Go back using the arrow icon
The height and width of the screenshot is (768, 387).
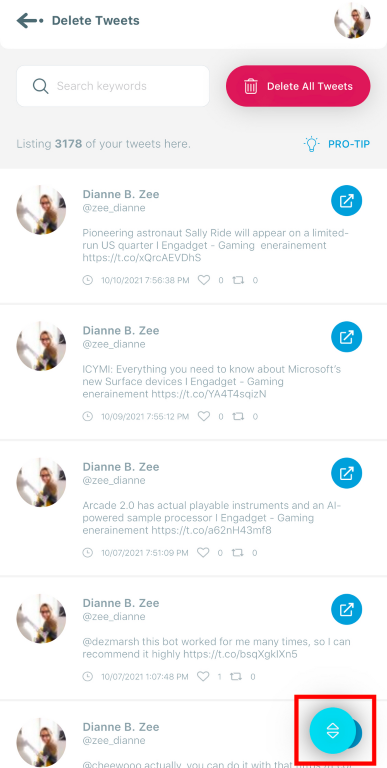[30, 21]
